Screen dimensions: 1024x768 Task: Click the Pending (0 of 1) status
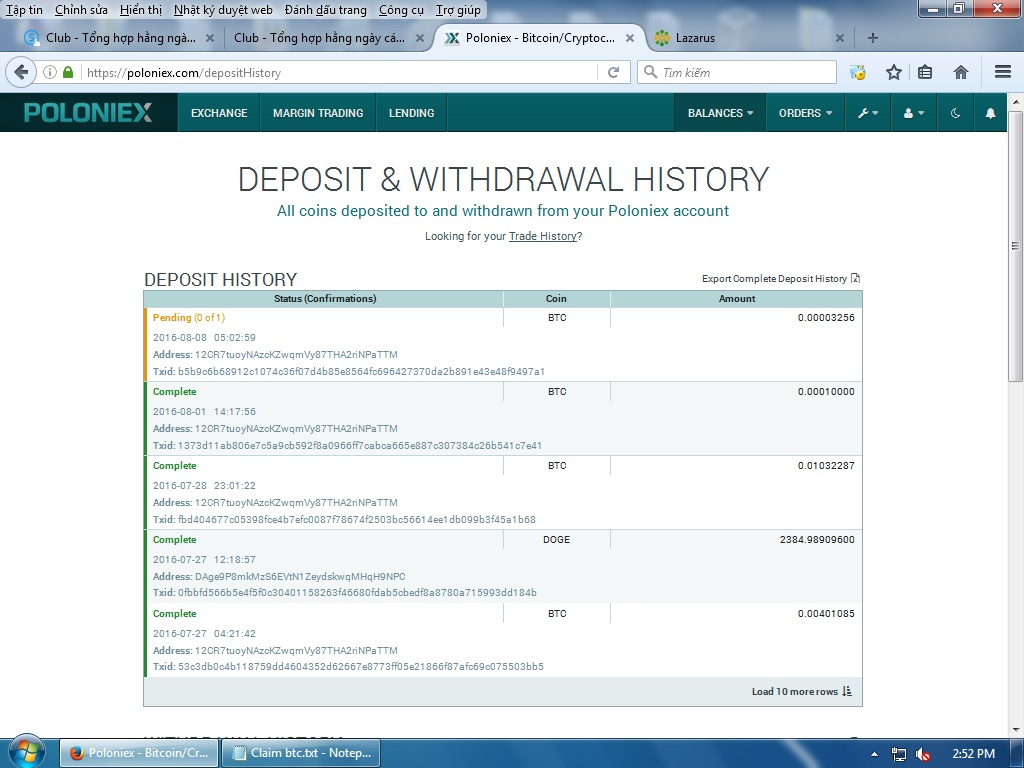click(x=189, y=317)
